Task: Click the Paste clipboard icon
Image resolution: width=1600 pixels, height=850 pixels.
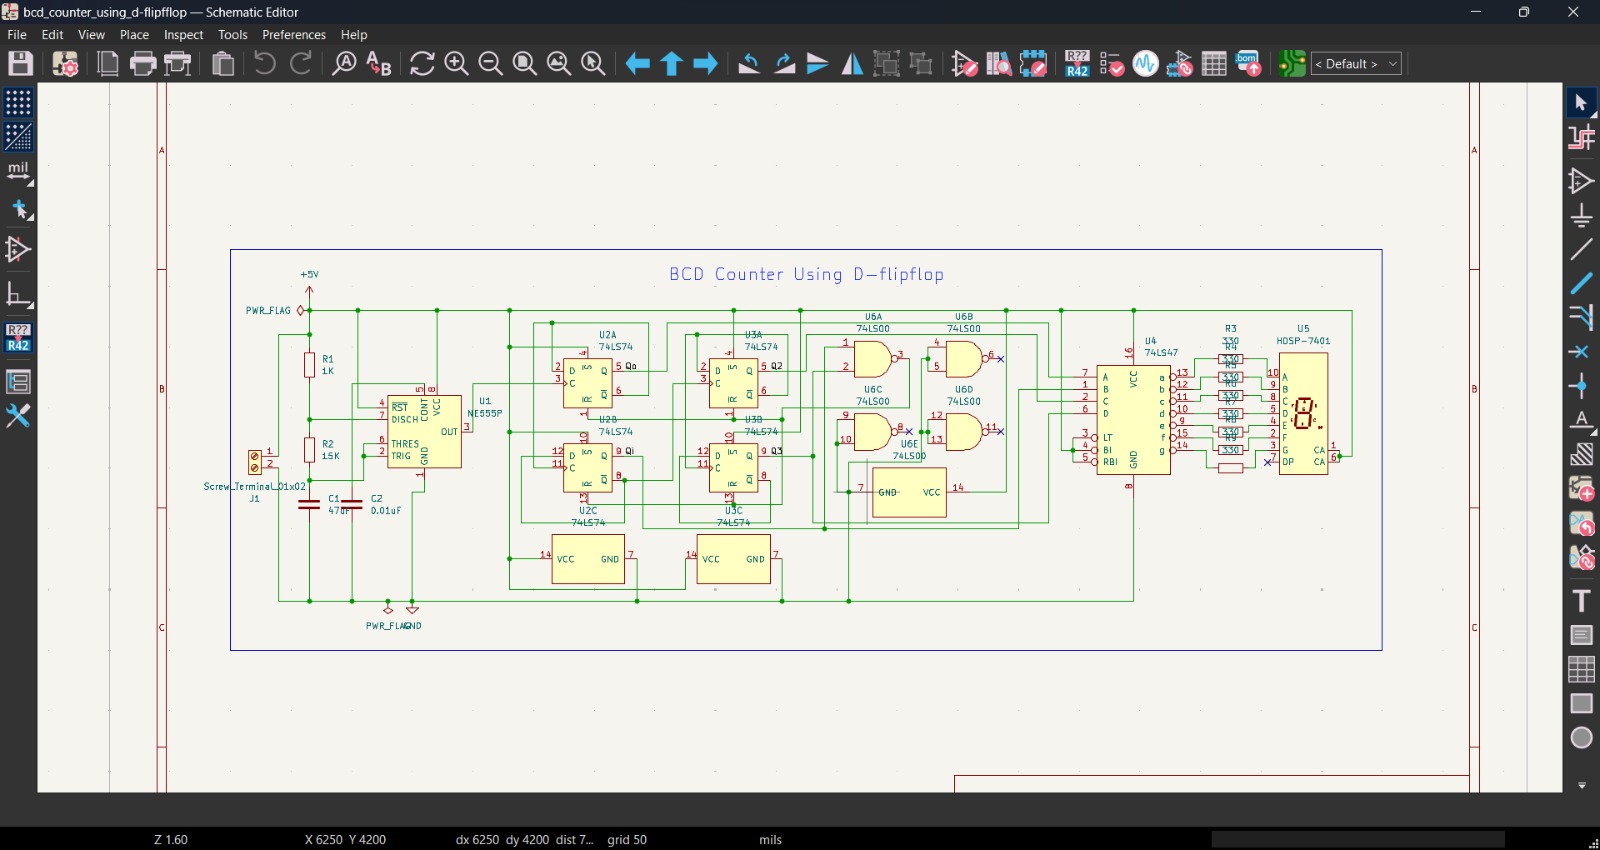Action: pyautogui.click(x=223, y=64)
